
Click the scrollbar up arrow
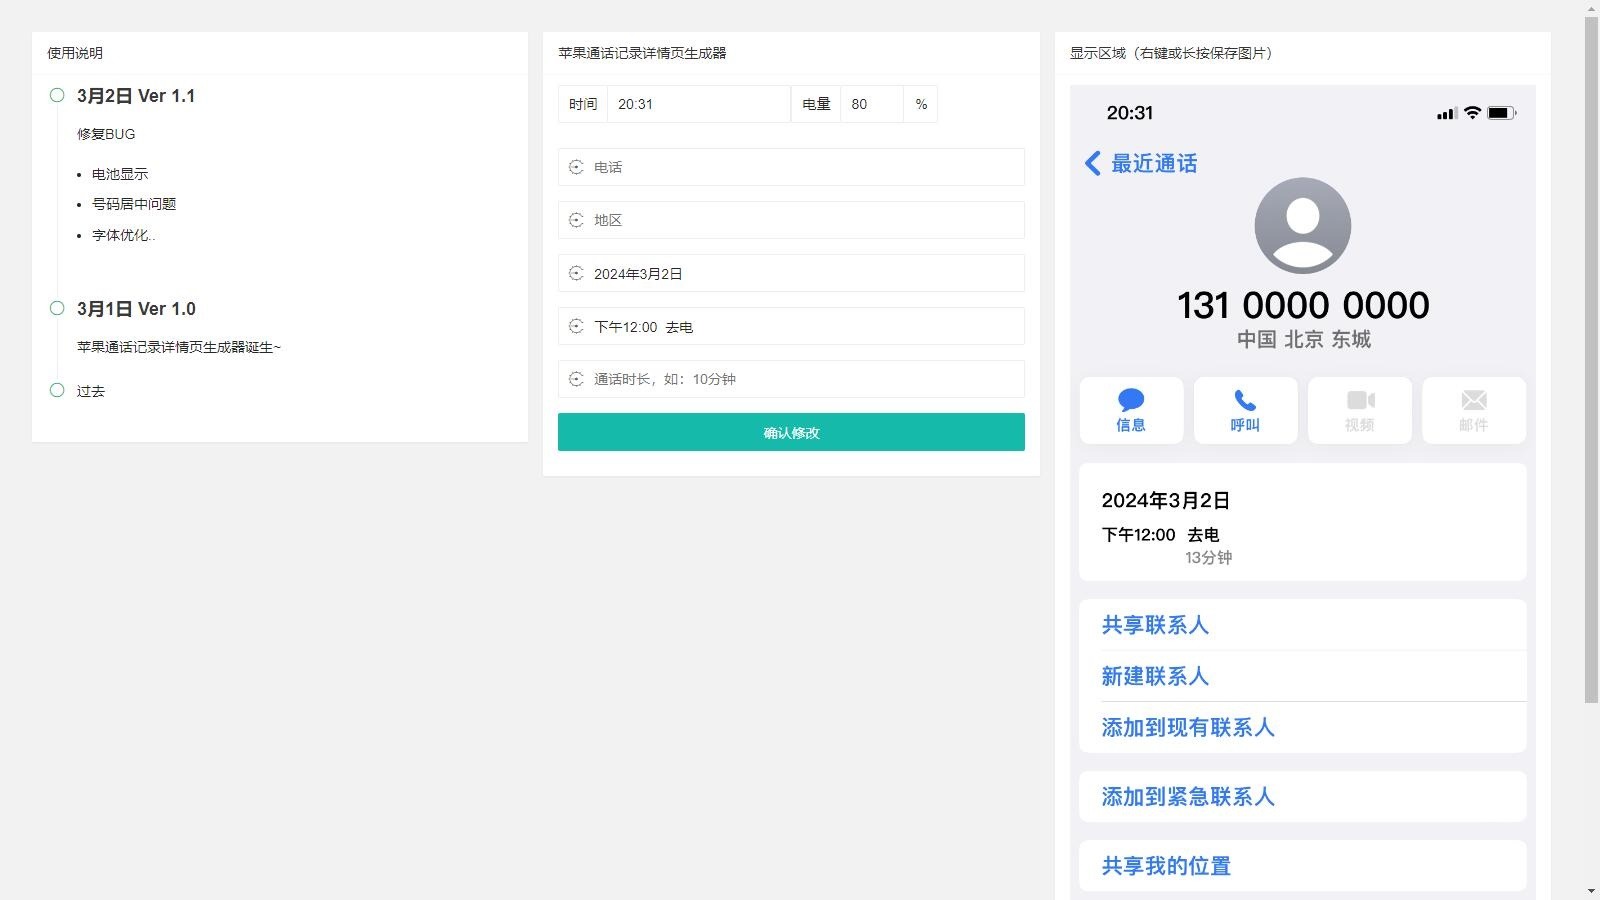point(1592,8)
